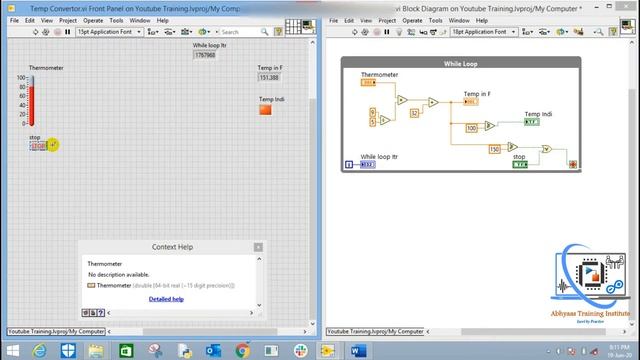
Task: Open File menu in Front Panel window
Action: click(x=14, y=20)
